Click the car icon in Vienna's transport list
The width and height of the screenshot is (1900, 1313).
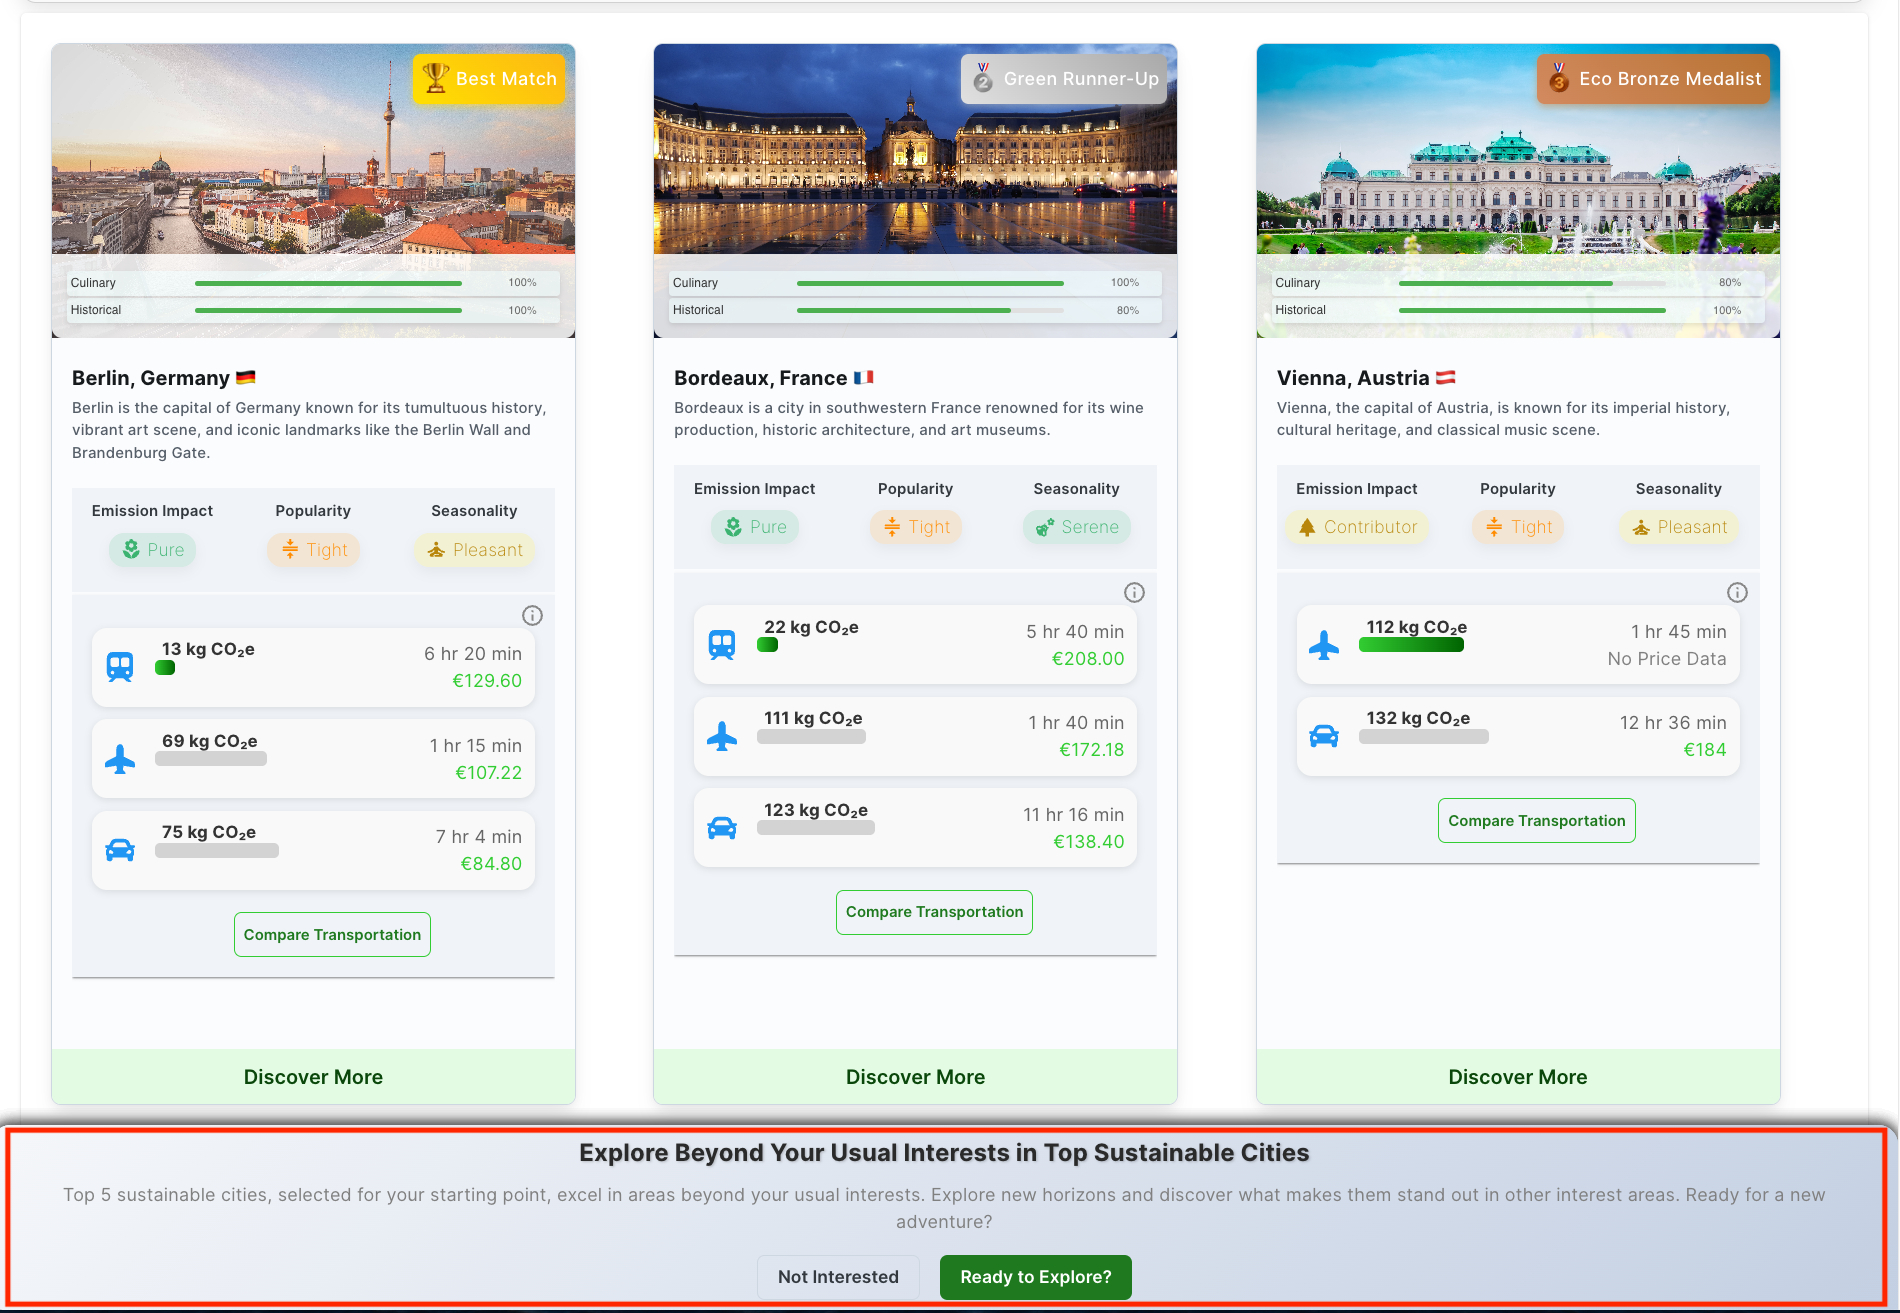coord(1324,737)
